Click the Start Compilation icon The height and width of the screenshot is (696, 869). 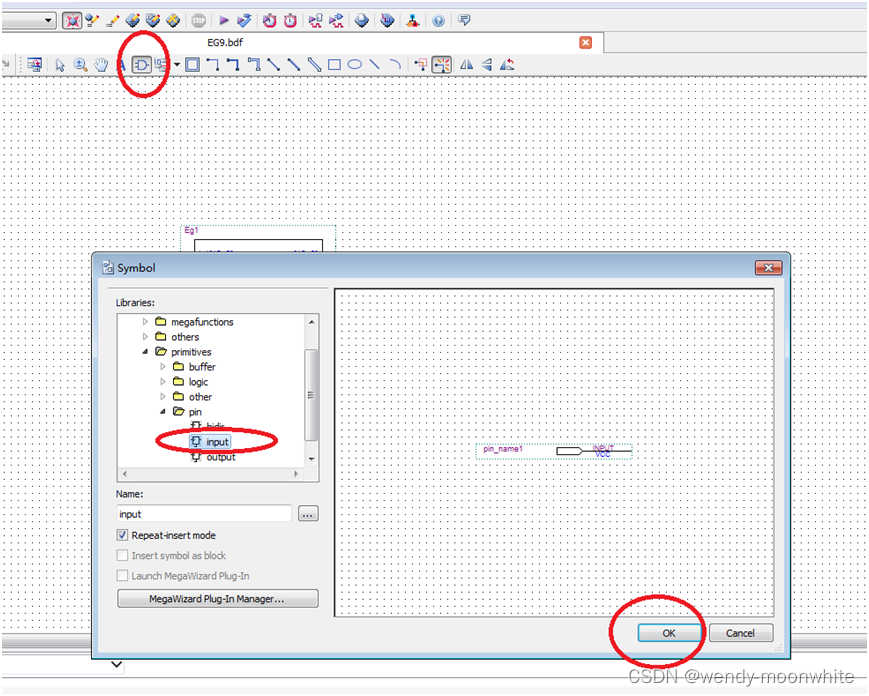[x=222, y=20]
